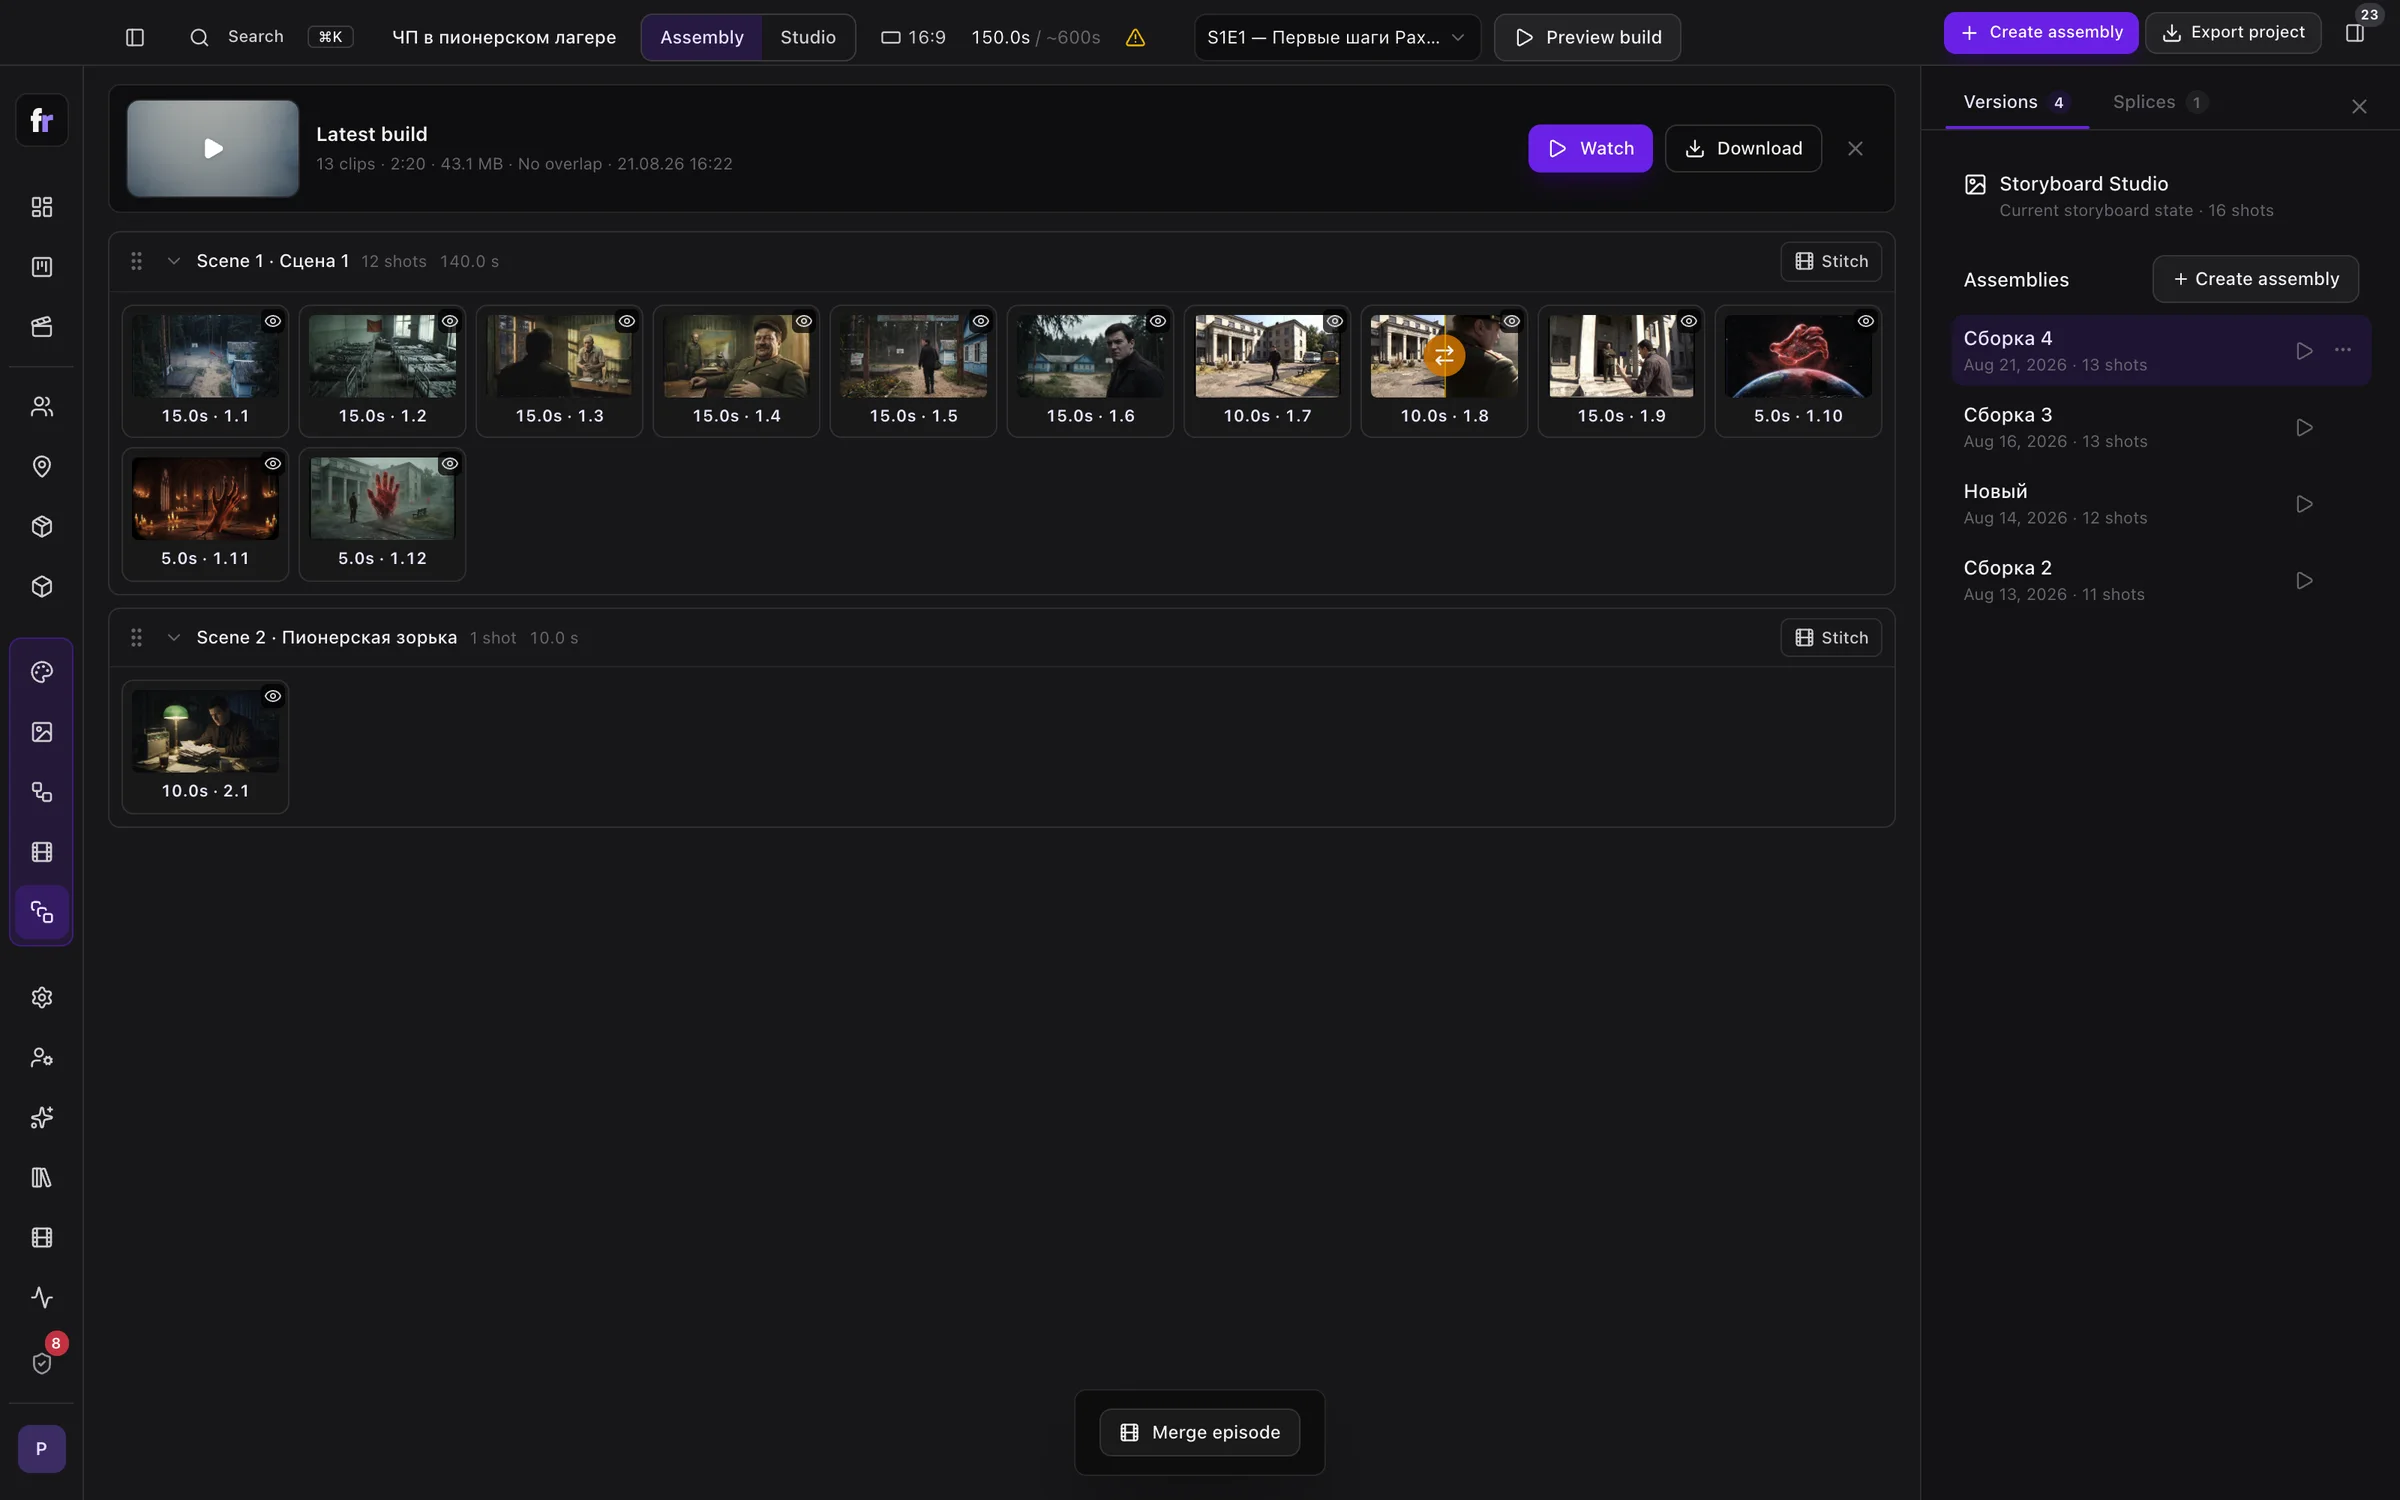Play the Сборка 3 assembly
The image size is (2400, 1500).
[2304, 428]
